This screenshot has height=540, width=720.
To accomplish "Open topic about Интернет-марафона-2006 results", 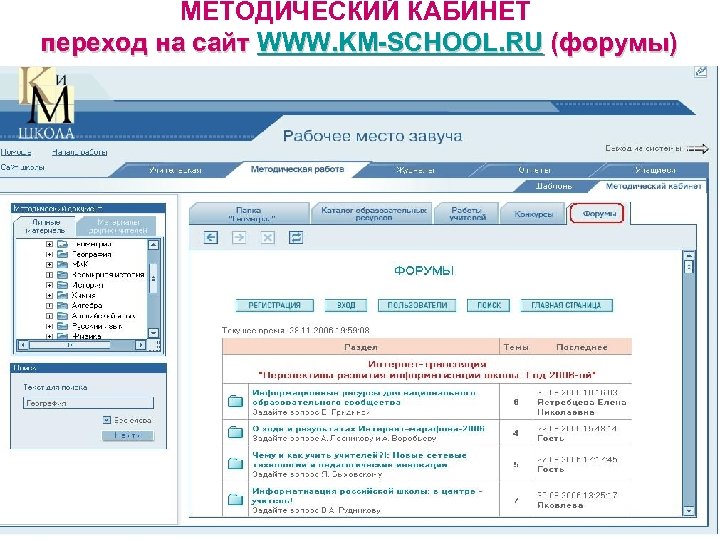I will click(368, 428).
